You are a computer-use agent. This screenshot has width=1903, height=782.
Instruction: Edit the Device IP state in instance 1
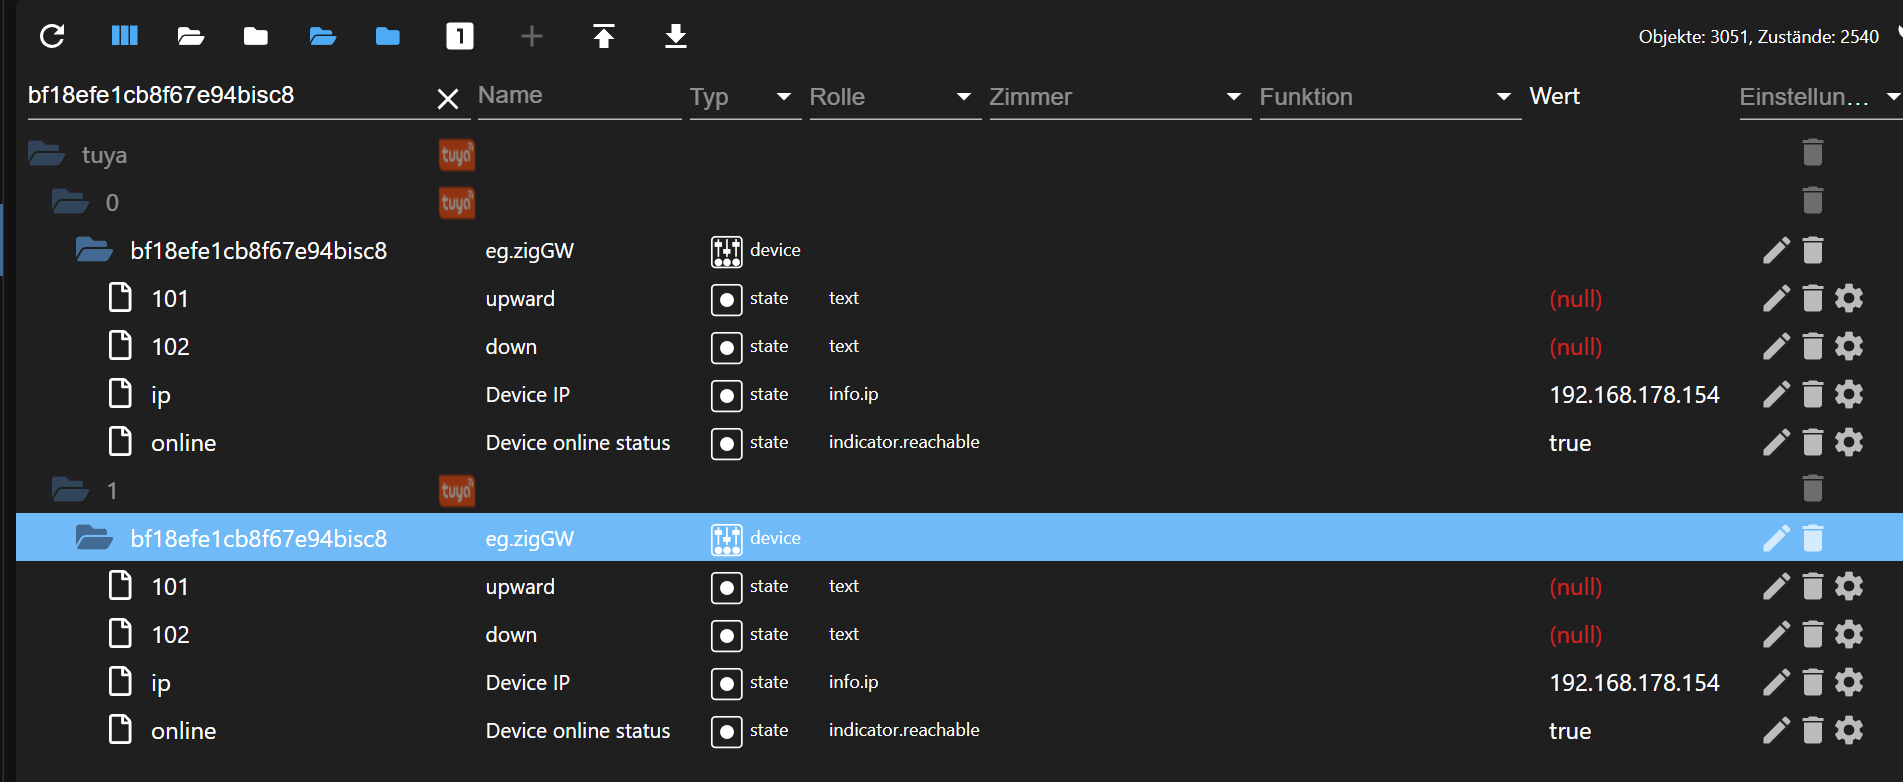(x=1776, y=682)
